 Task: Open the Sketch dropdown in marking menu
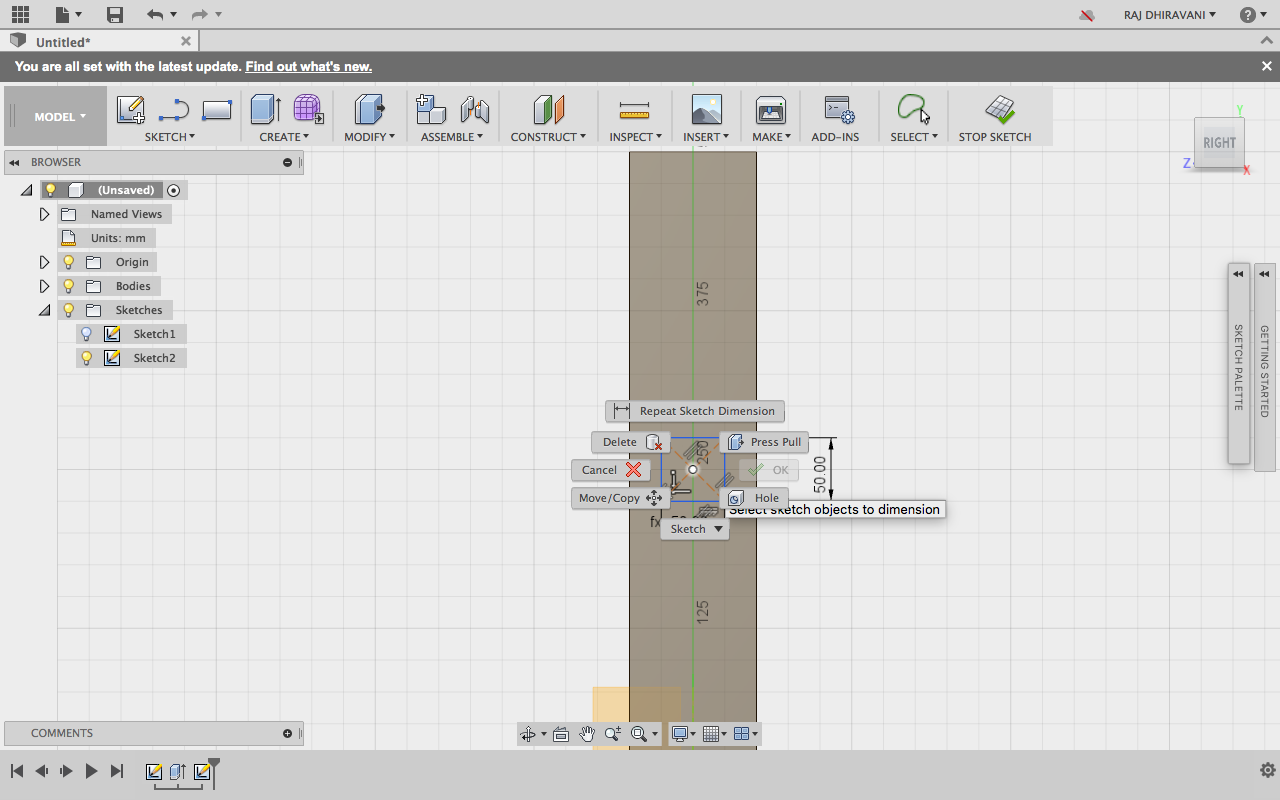pyautogui.click(x=695, y=529)
